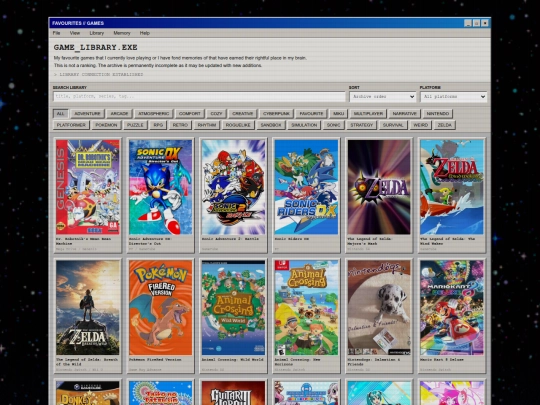The image size is (540, 405).
Task: Open Pokémon FireRed Version cover
Action: coord(160,308)
